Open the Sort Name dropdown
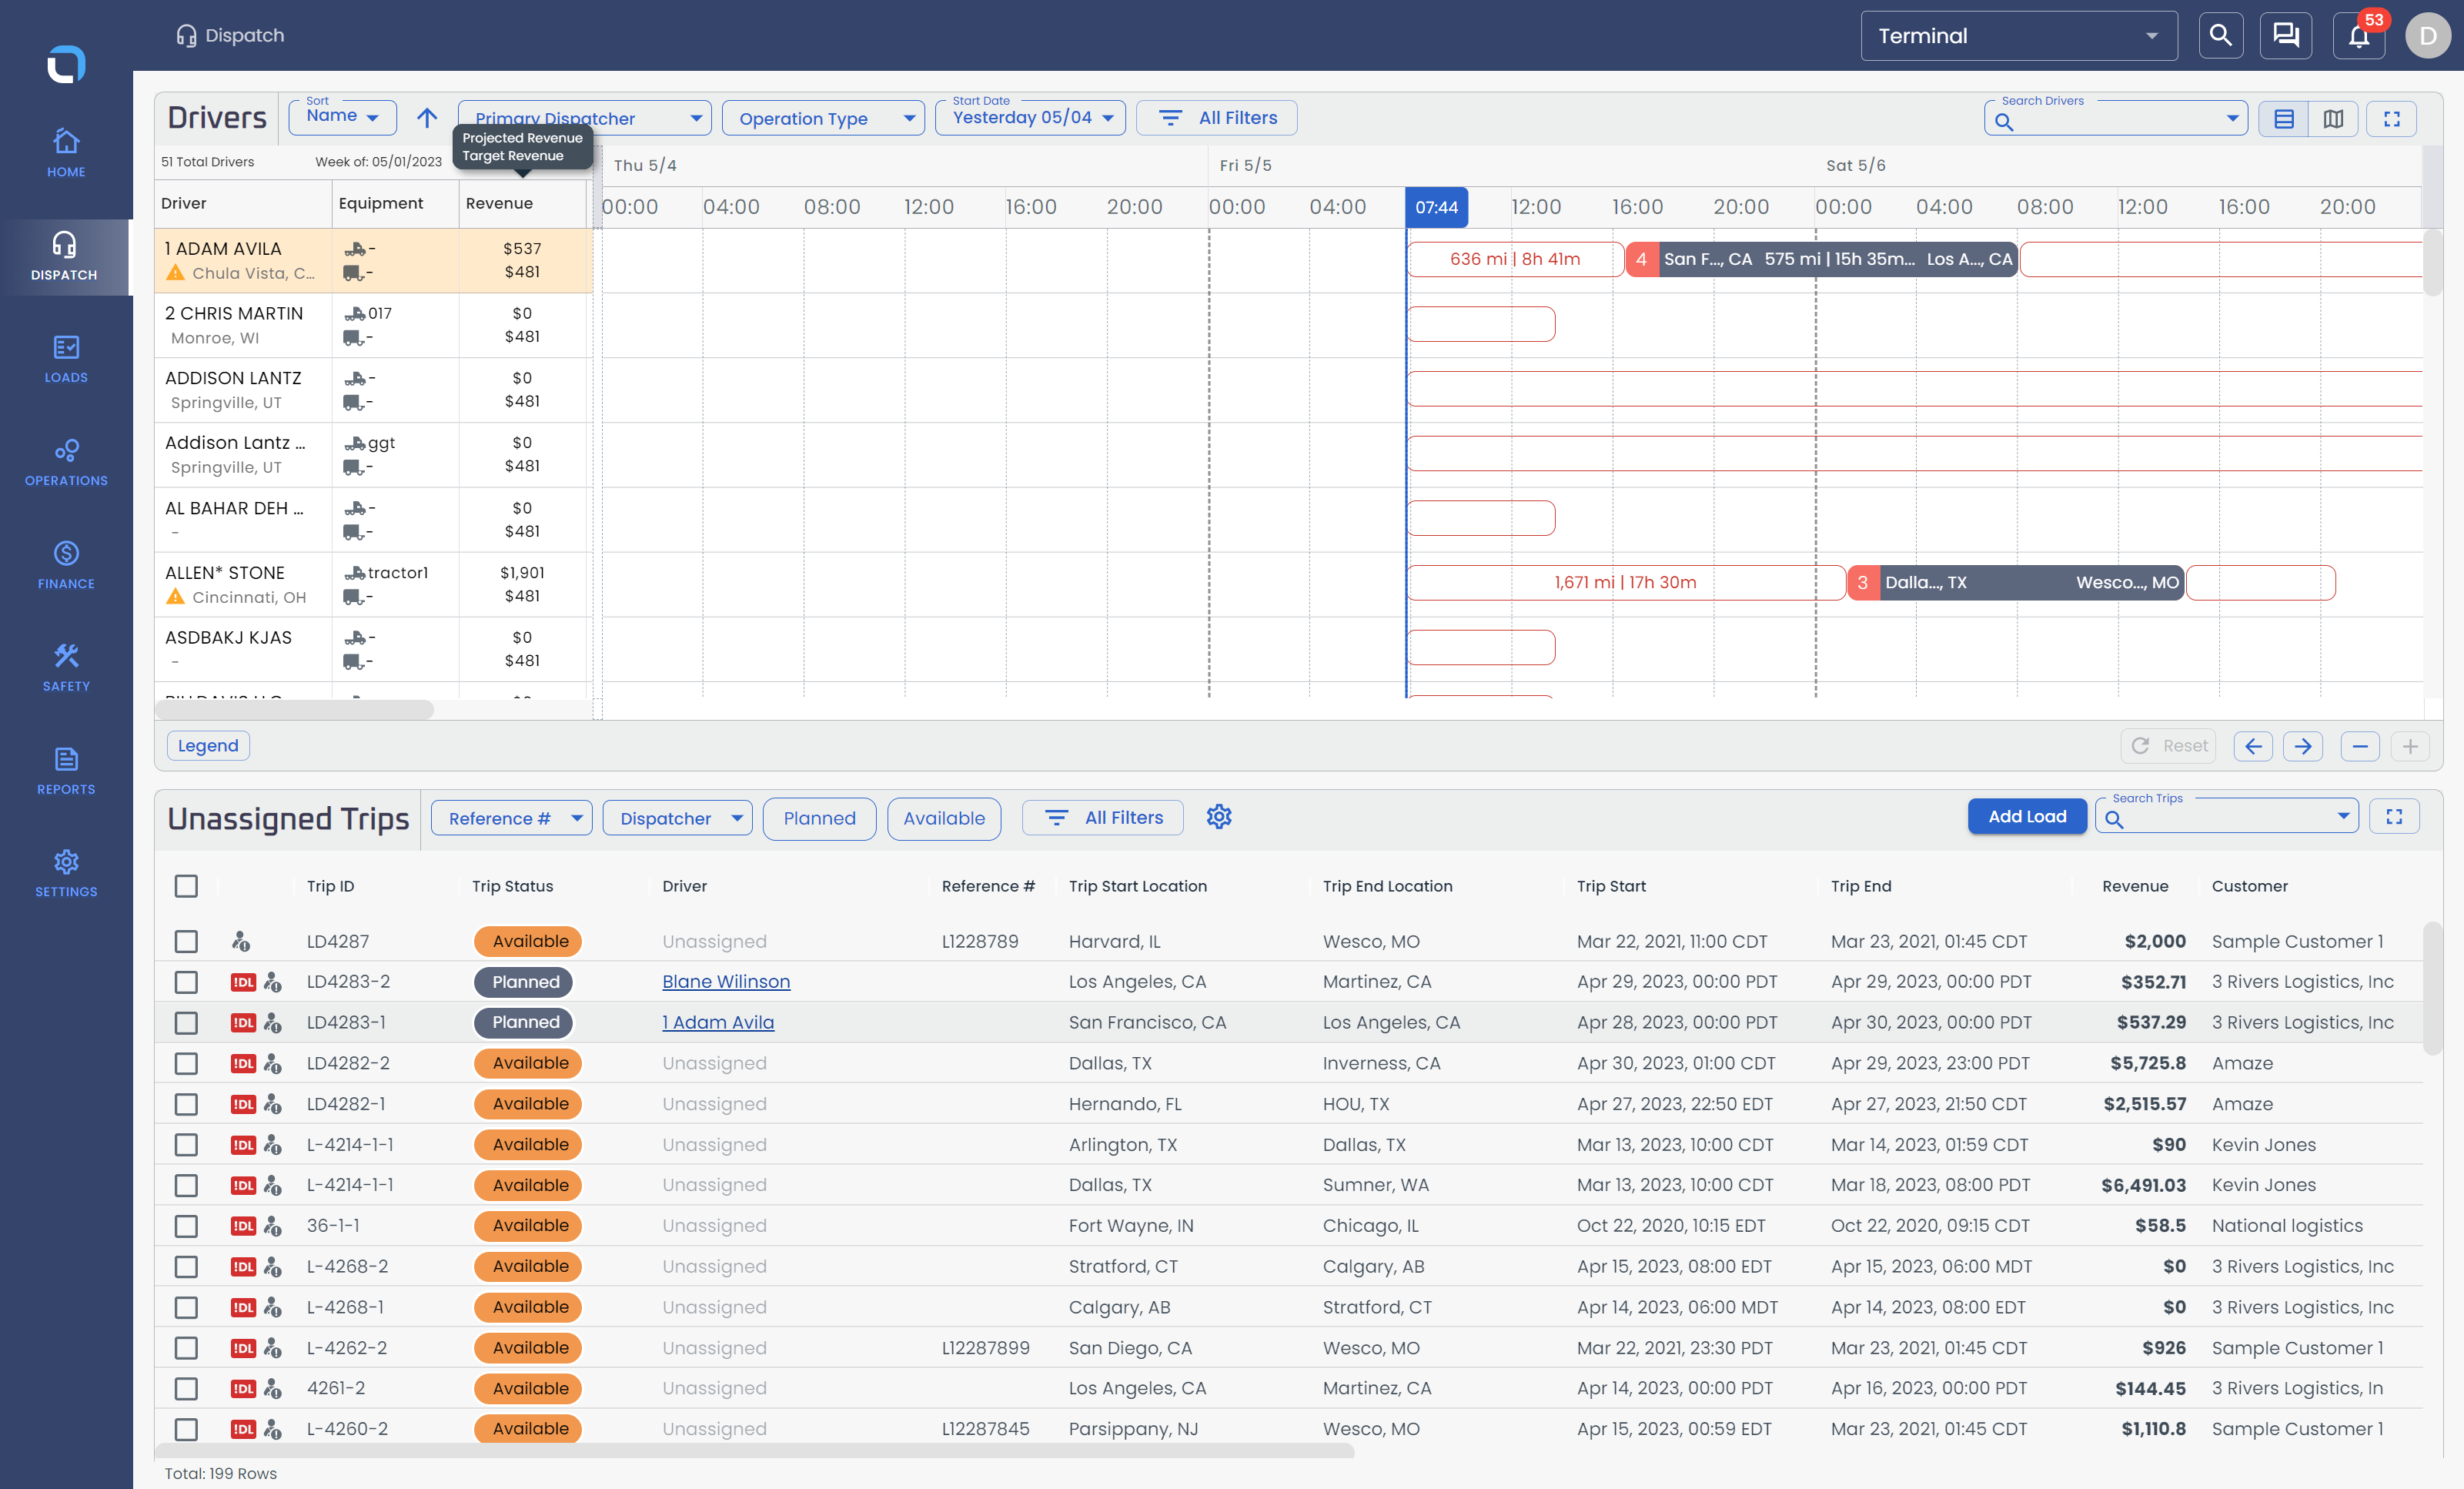Image resolution: width=2464 pixels, height=1489 pixels. point(343,117)
